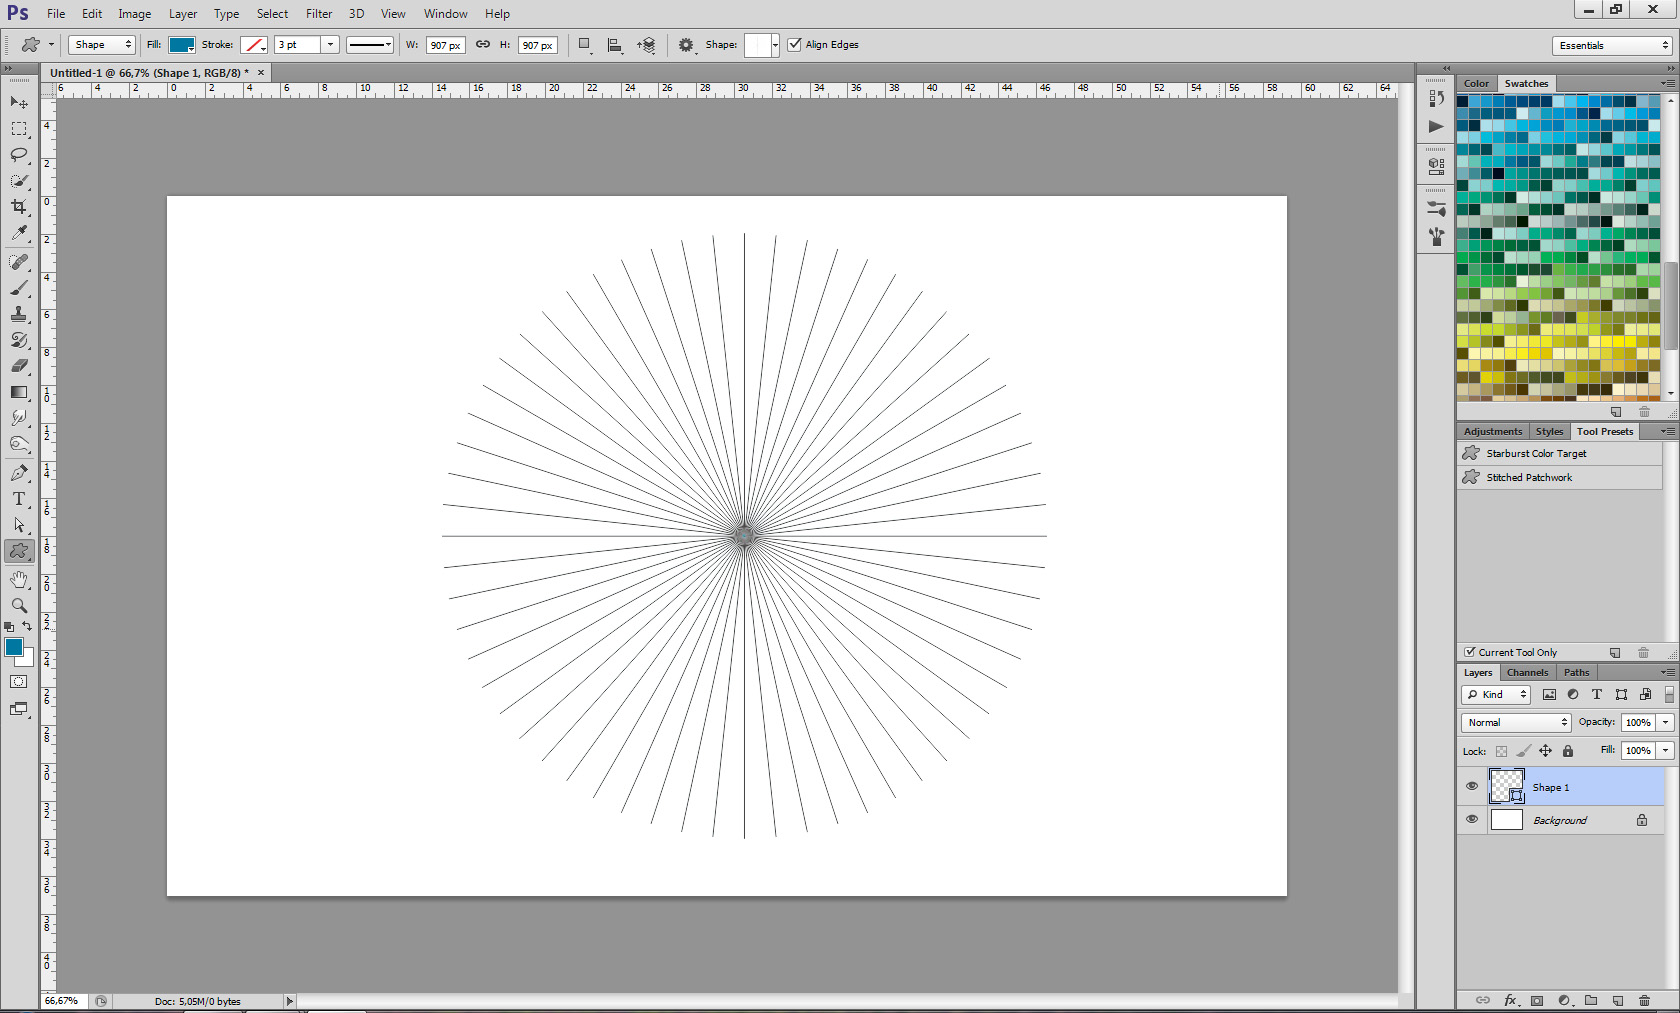Open the tool mode Shape dropdown
Screen dimensions: 1680x1013
click(x=101, y=45)
